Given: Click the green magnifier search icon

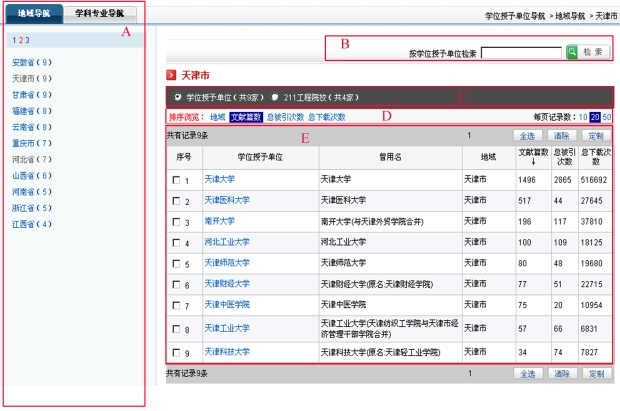Looking at the screenshot, I should coord(571,52).
